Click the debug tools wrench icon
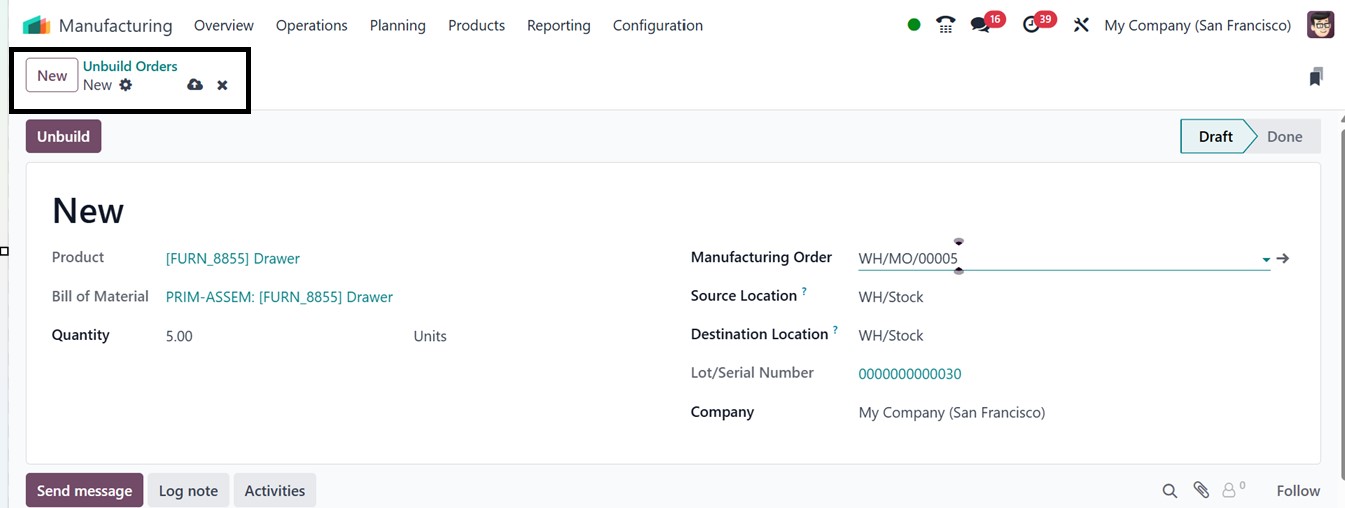Image resolution: width=1345 pixels, height=508 pixels. click(x=1081, y=25)
